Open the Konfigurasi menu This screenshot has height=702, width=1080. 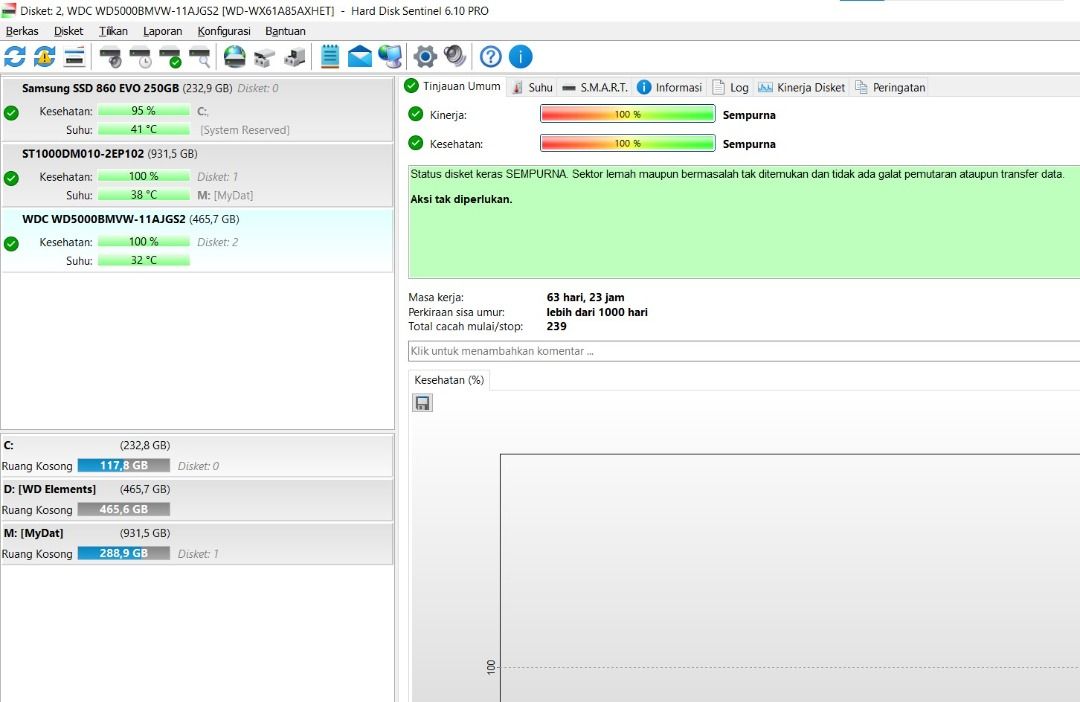point(224,31)
